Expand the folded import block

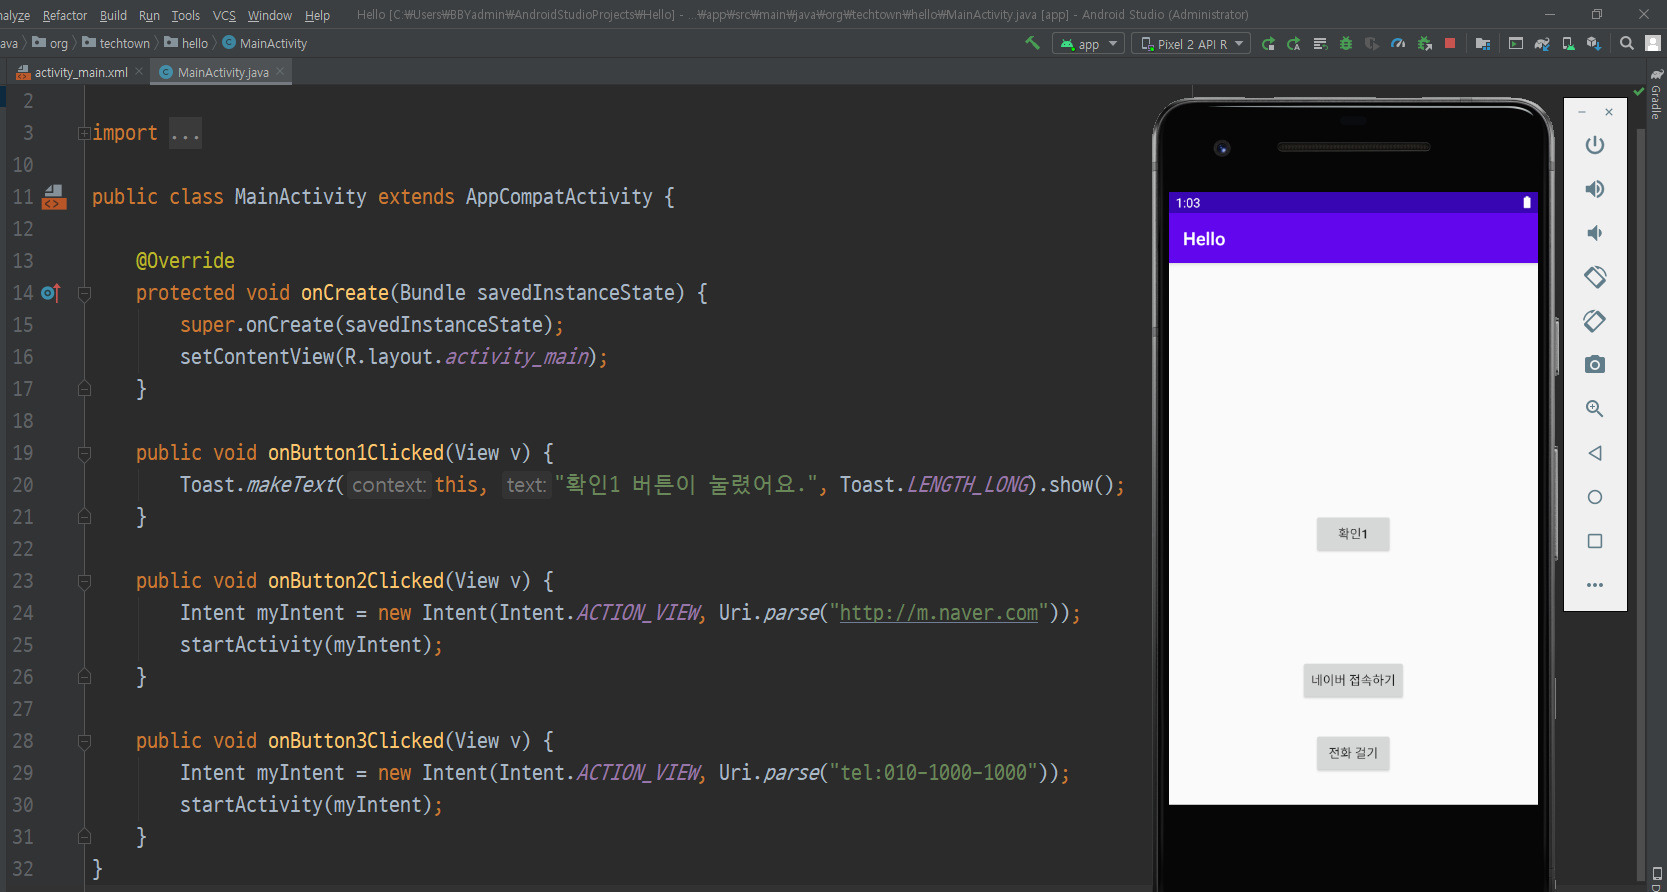point(84,133)
